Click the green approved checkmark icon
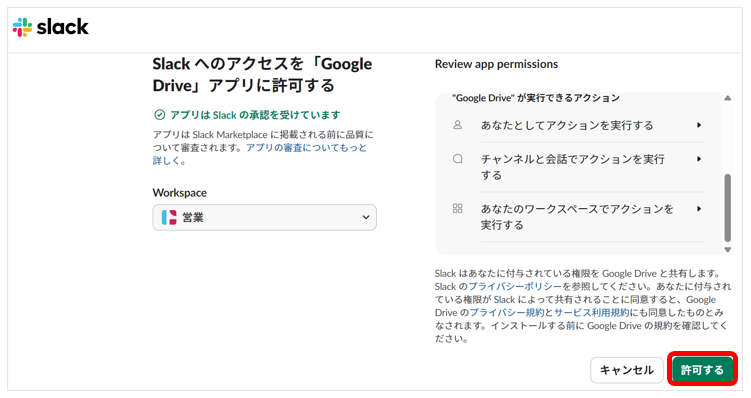 (159, 115)
